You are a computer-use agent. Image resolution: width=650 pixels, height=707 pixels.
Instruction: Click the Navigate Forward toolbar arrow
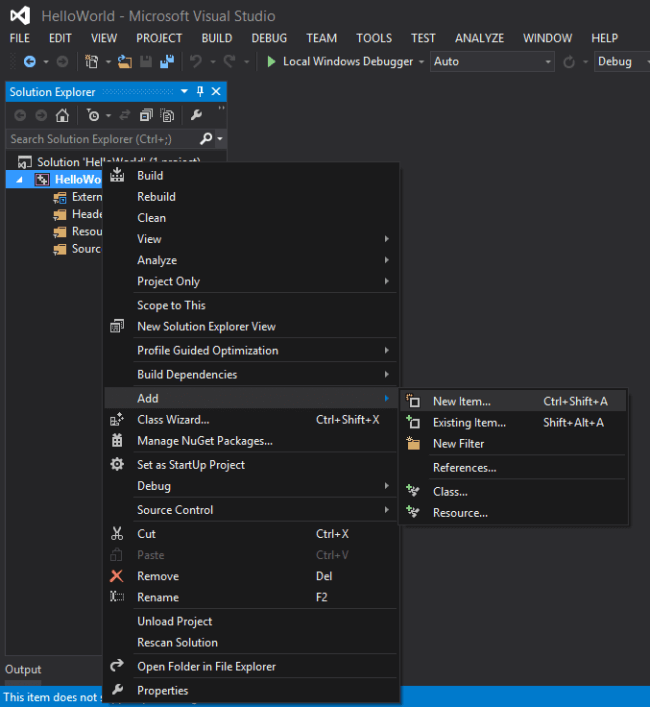pyautogui.click(x=62, y=61)
